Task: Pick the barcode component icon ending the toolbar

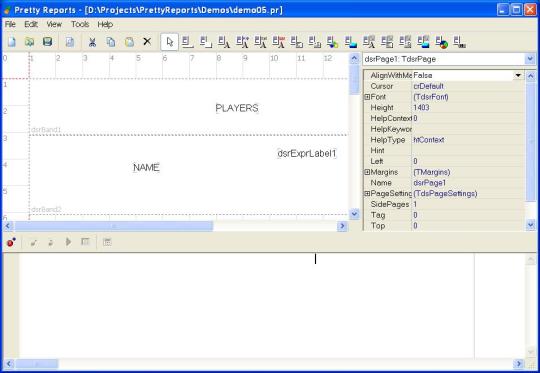Action: click(459, 42)
